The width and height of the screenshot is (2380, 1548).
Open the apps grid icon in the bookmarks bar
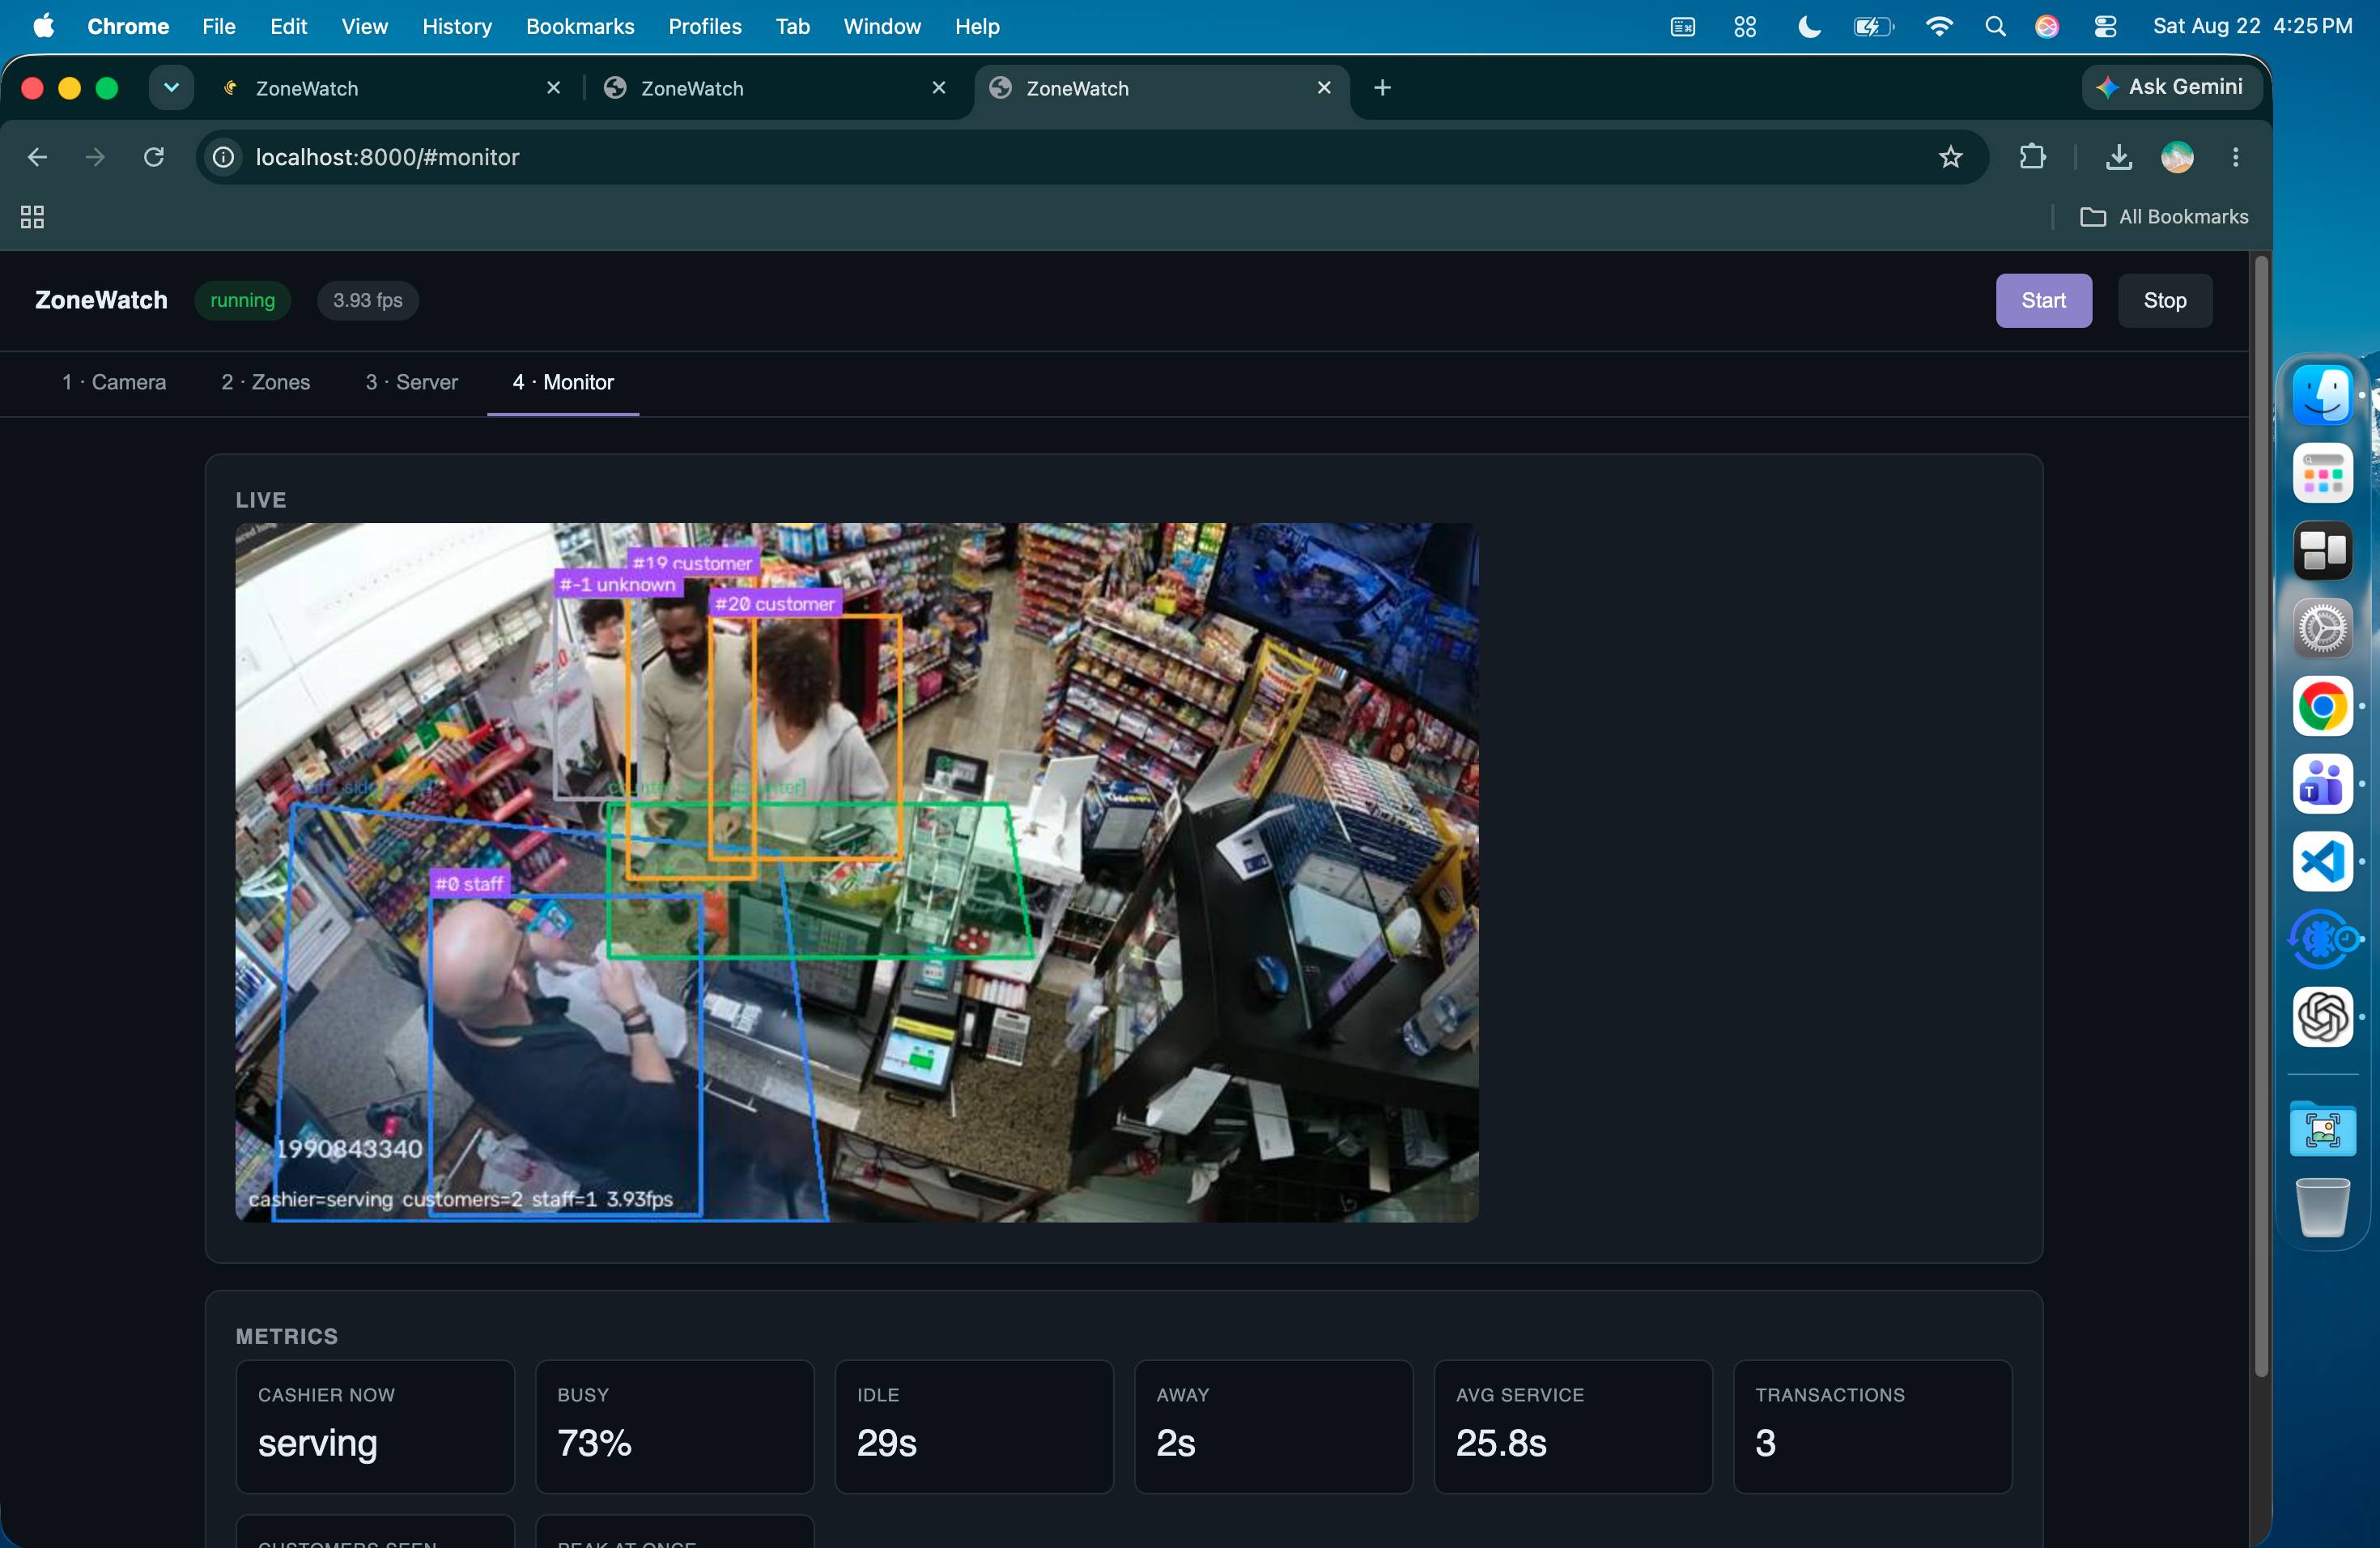pos(32,217)
